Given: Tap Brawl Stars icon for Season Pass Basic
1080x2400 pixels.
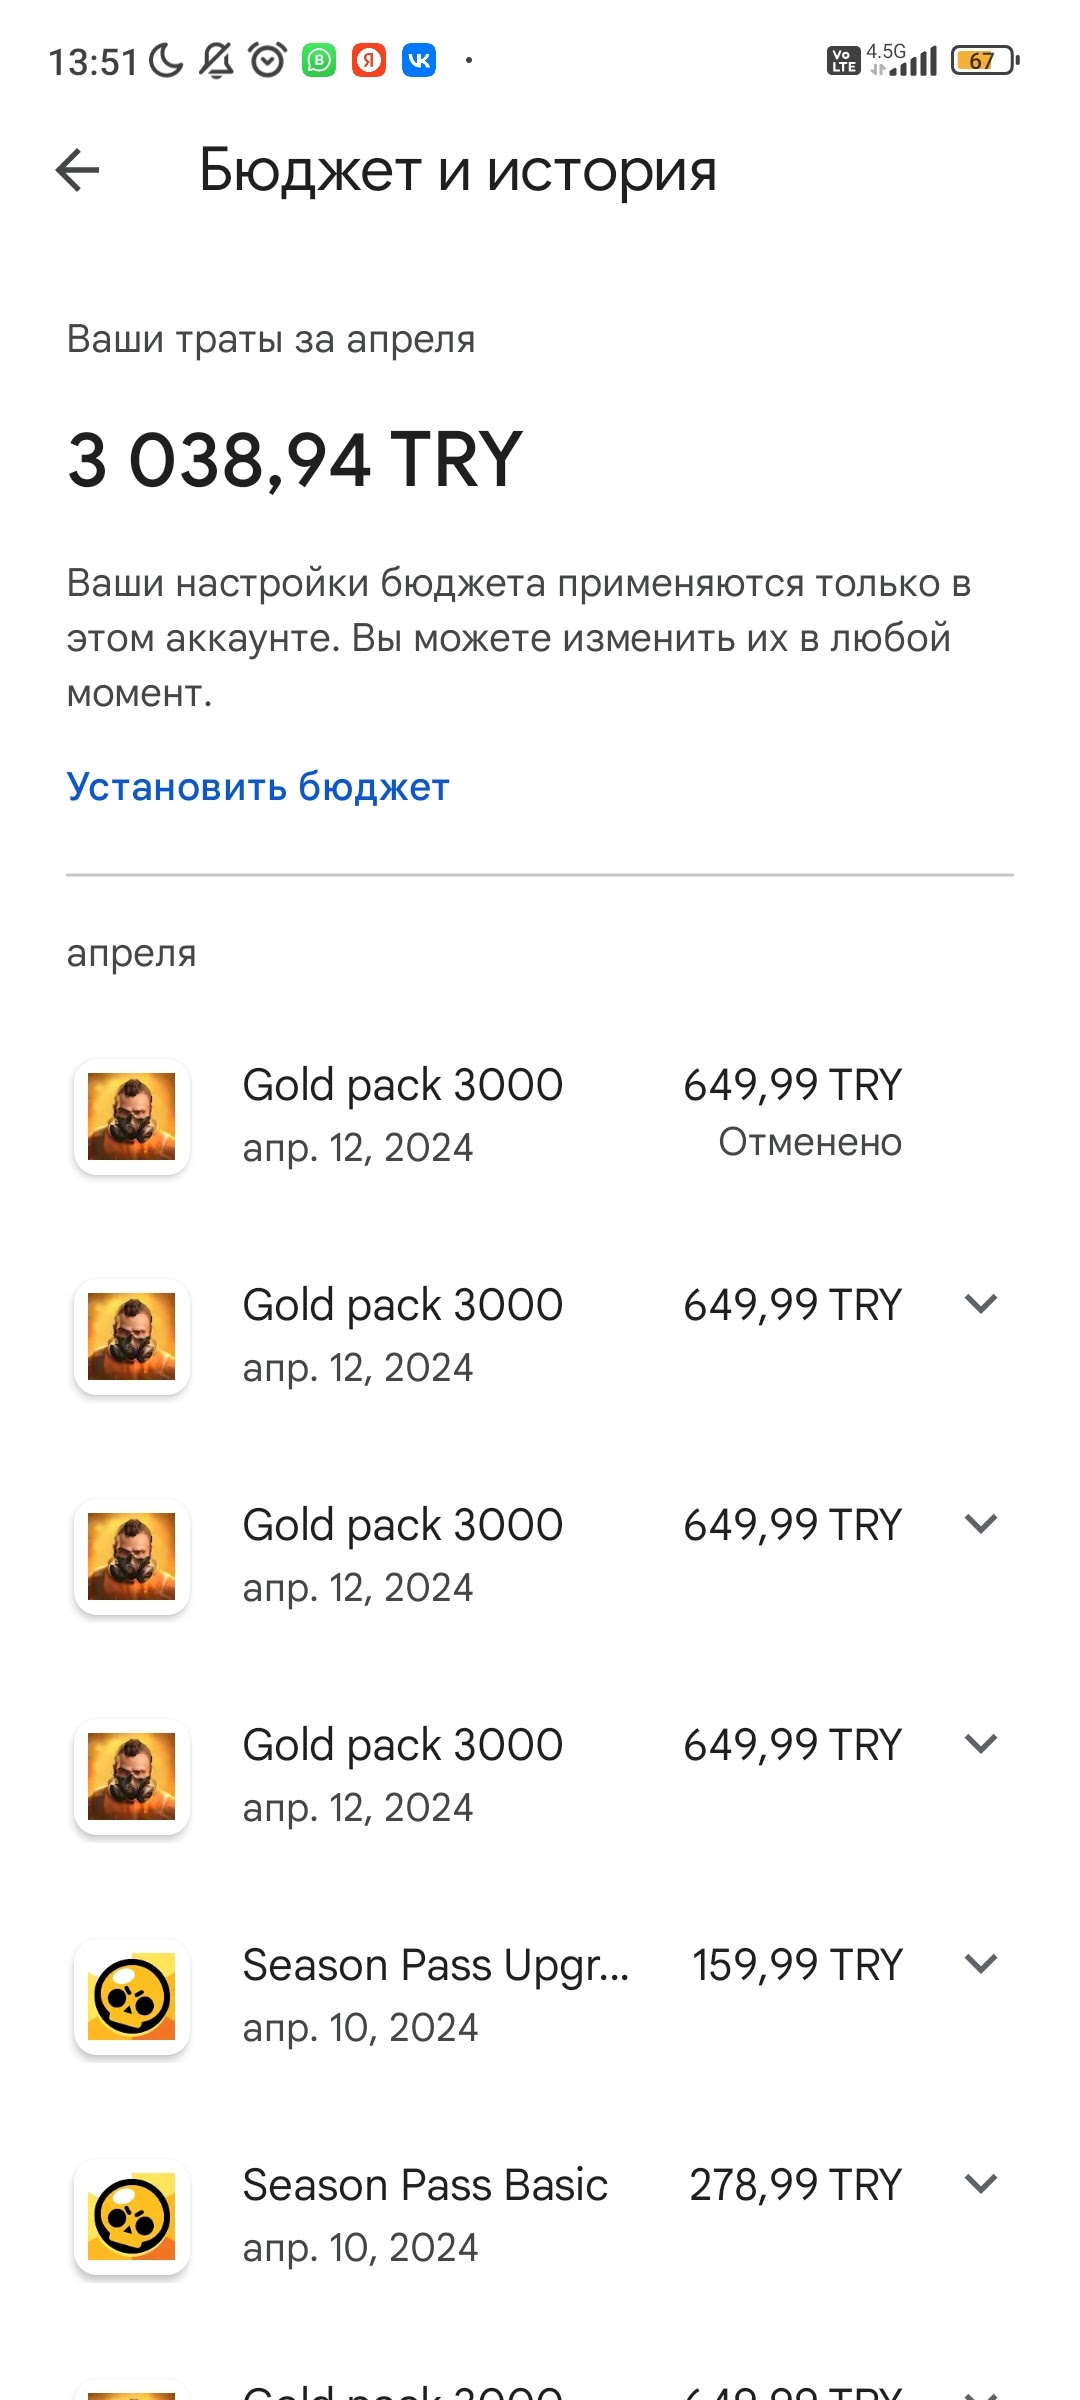Looking at the screenshot, I should (x=132, y=2216).
